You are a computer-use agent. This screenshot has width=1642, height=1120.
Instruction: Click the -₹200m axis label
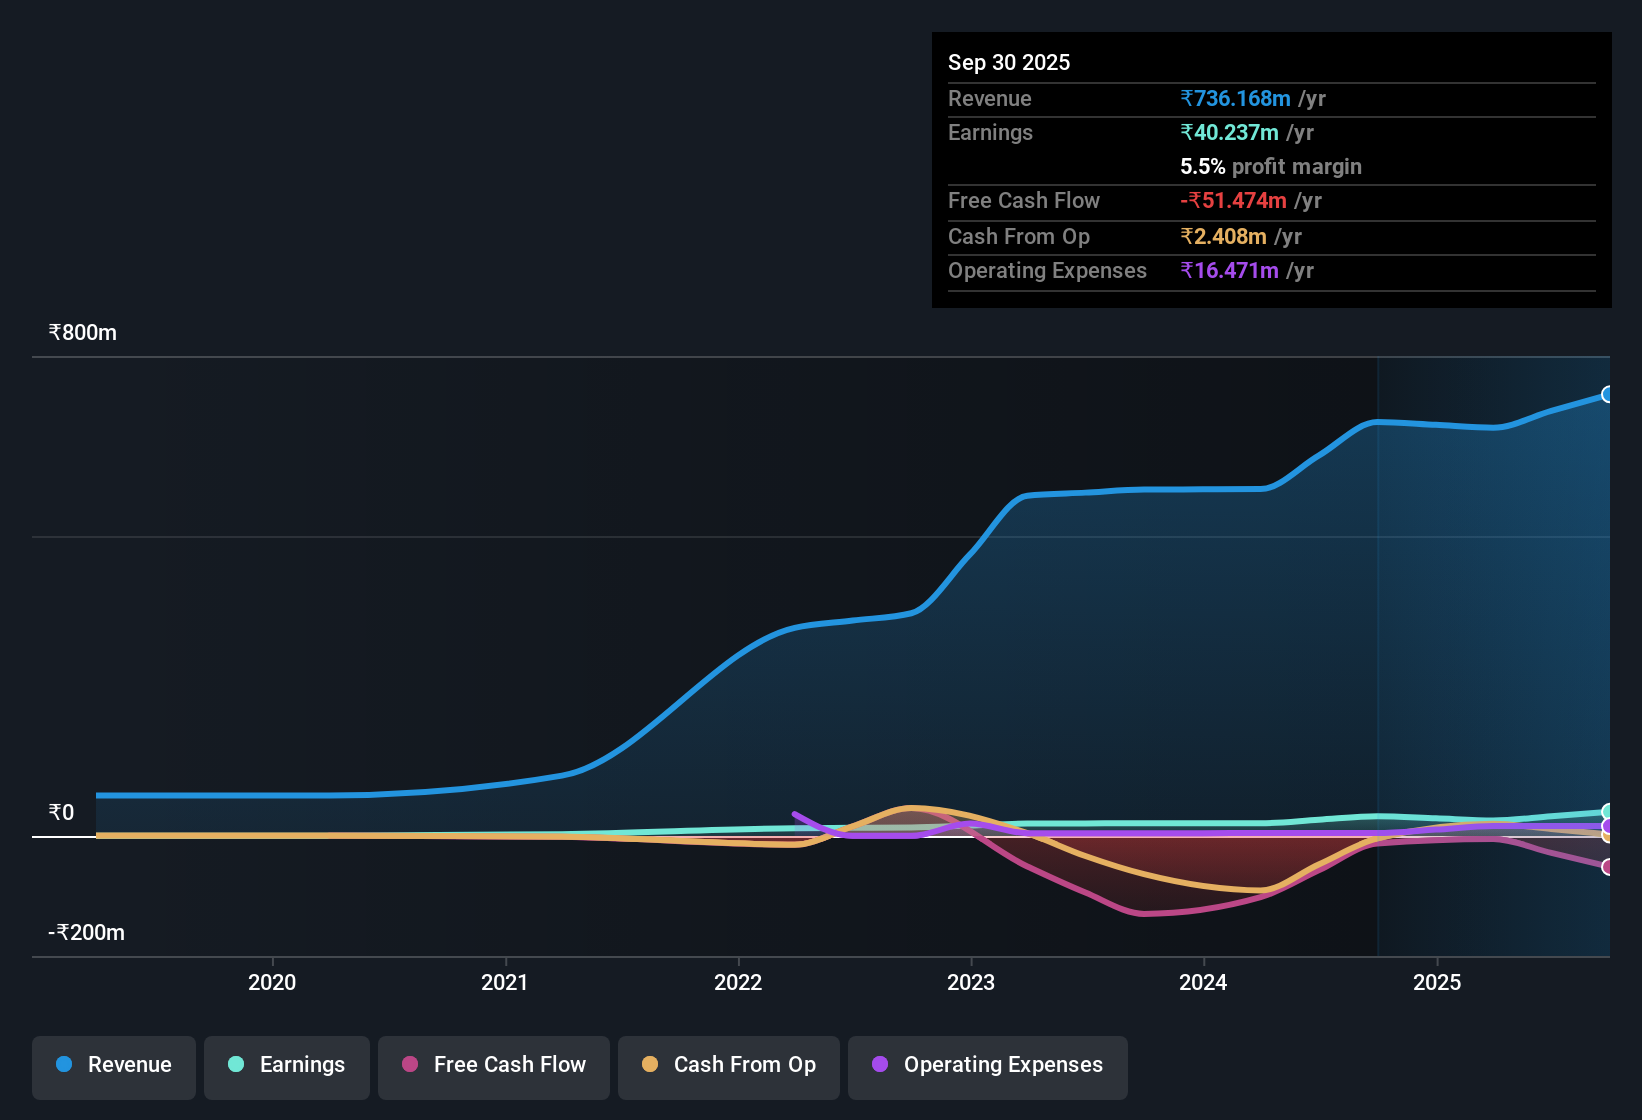[84, 932]
